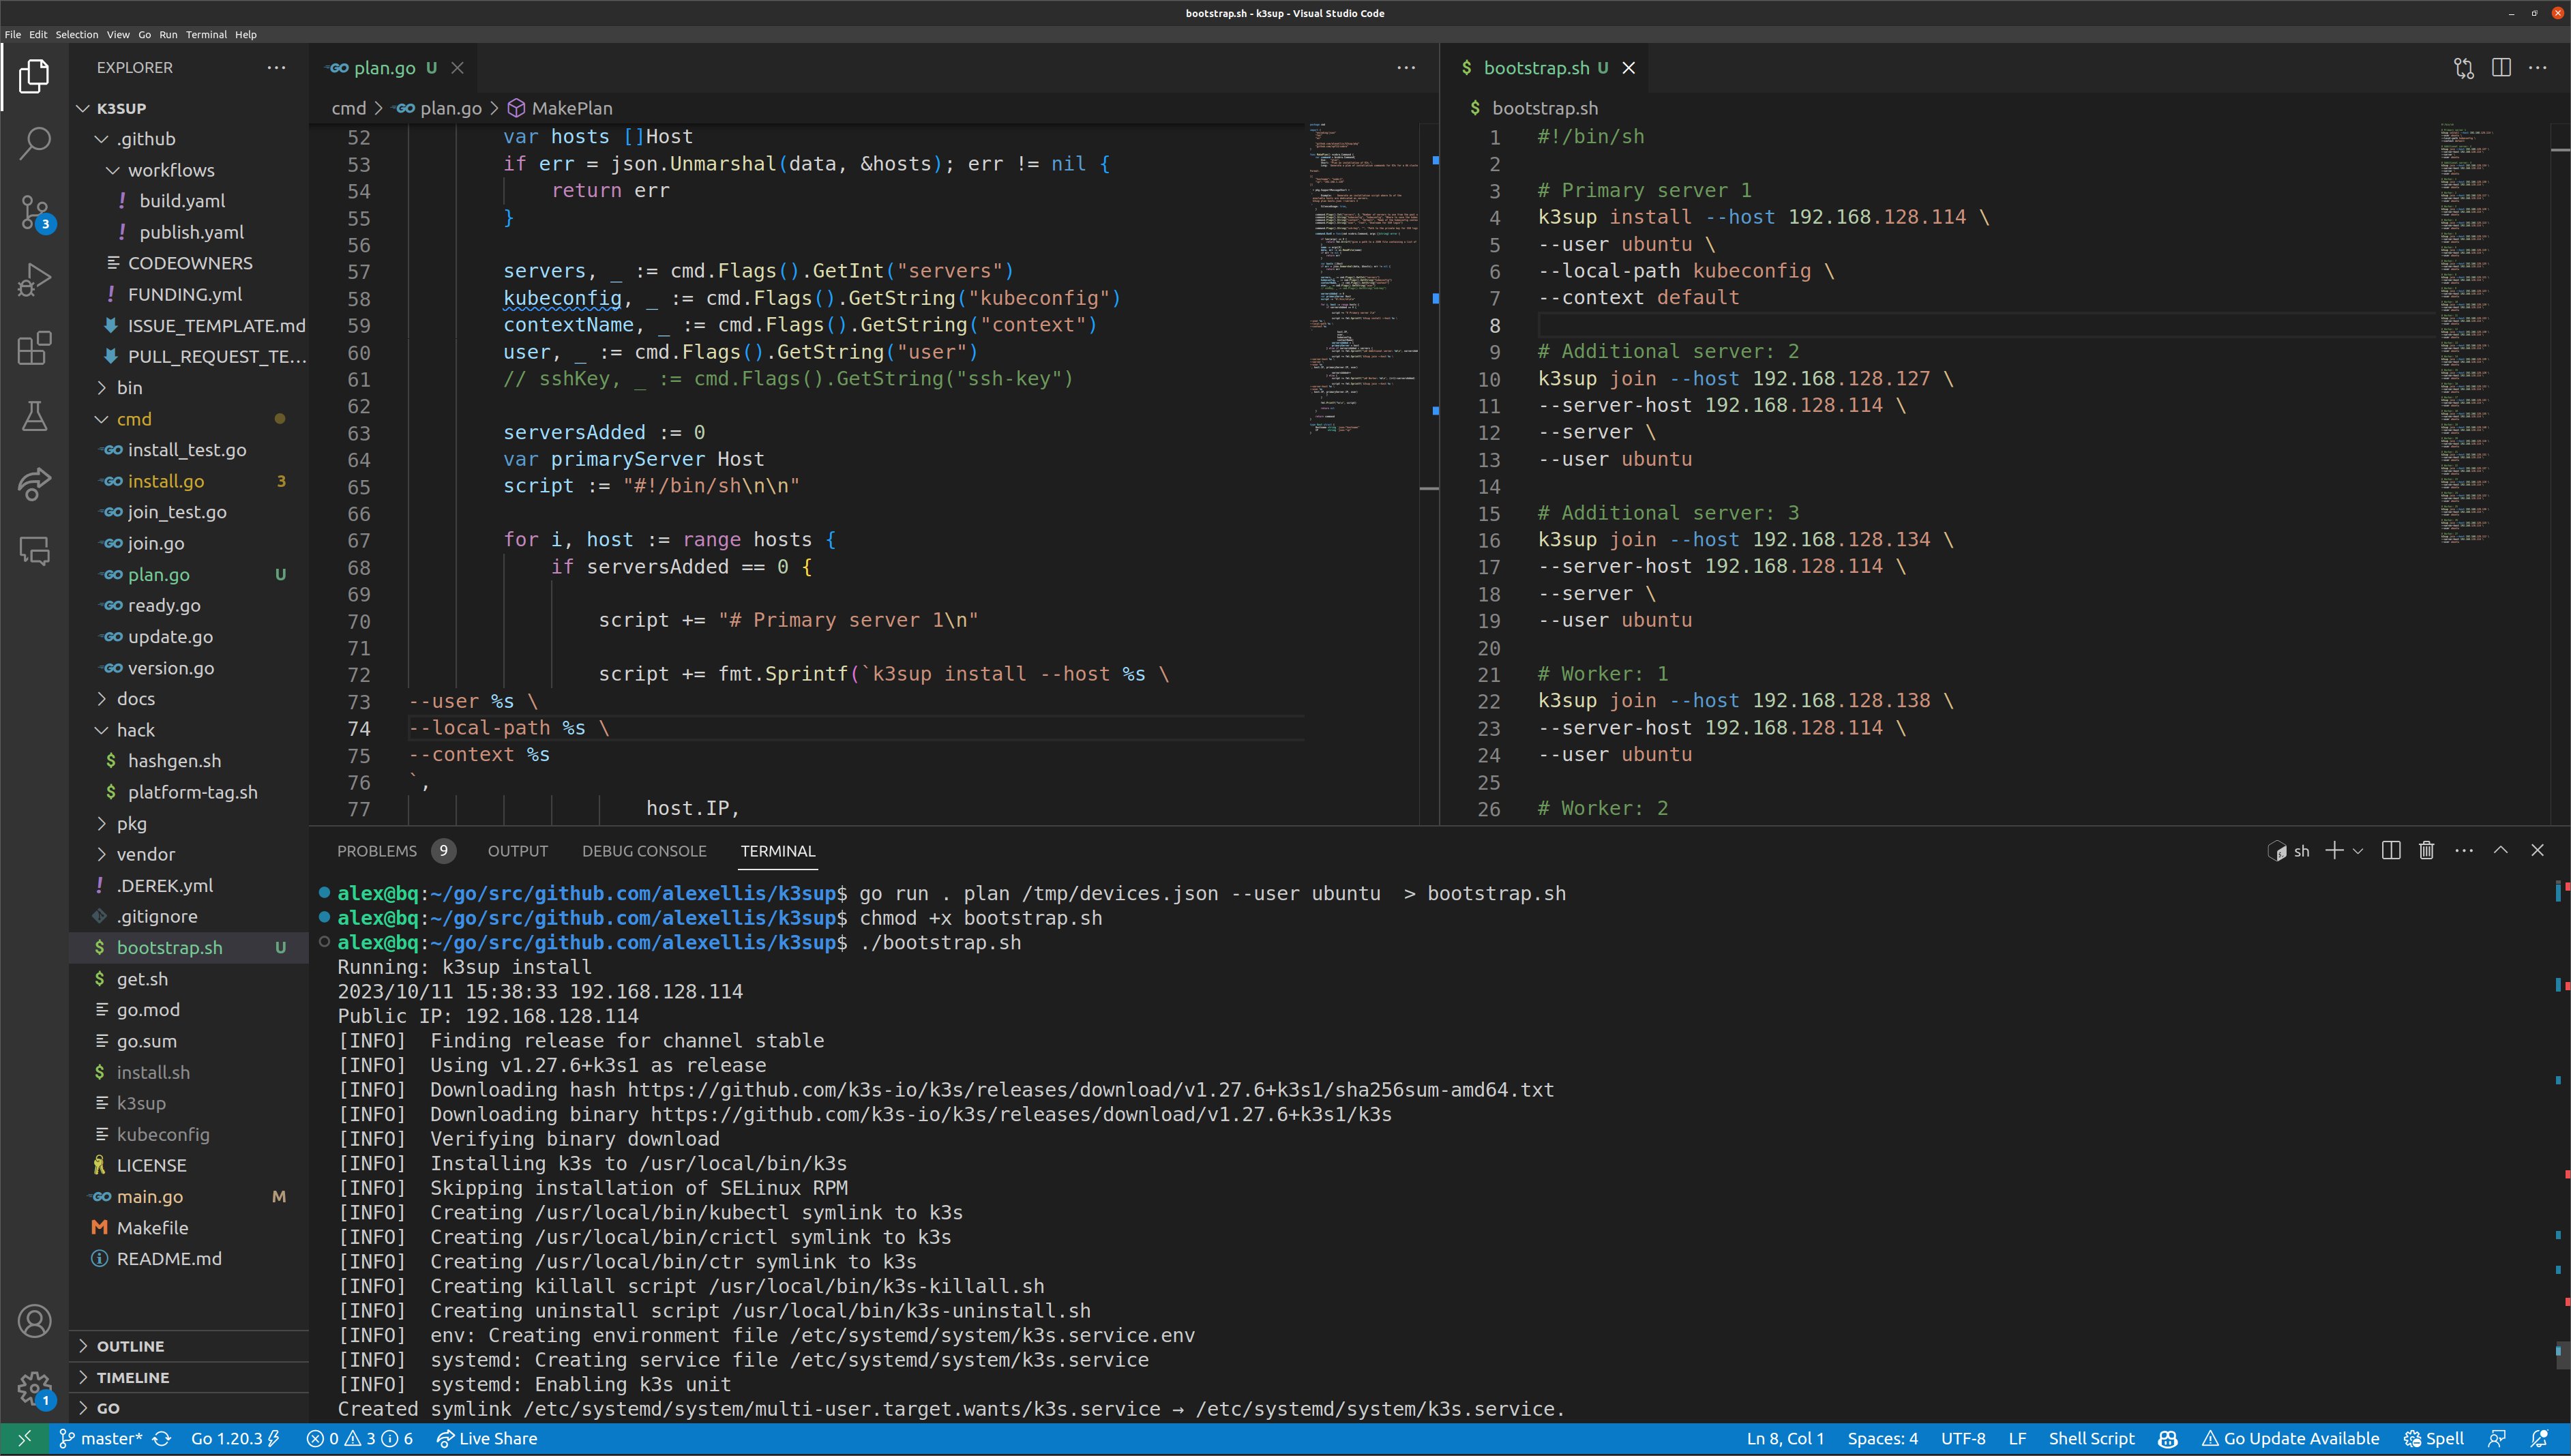Open the Remote Explorer activity bar icon
The width and height of the screenshot is (2571, 1456).
coord(34,551)
